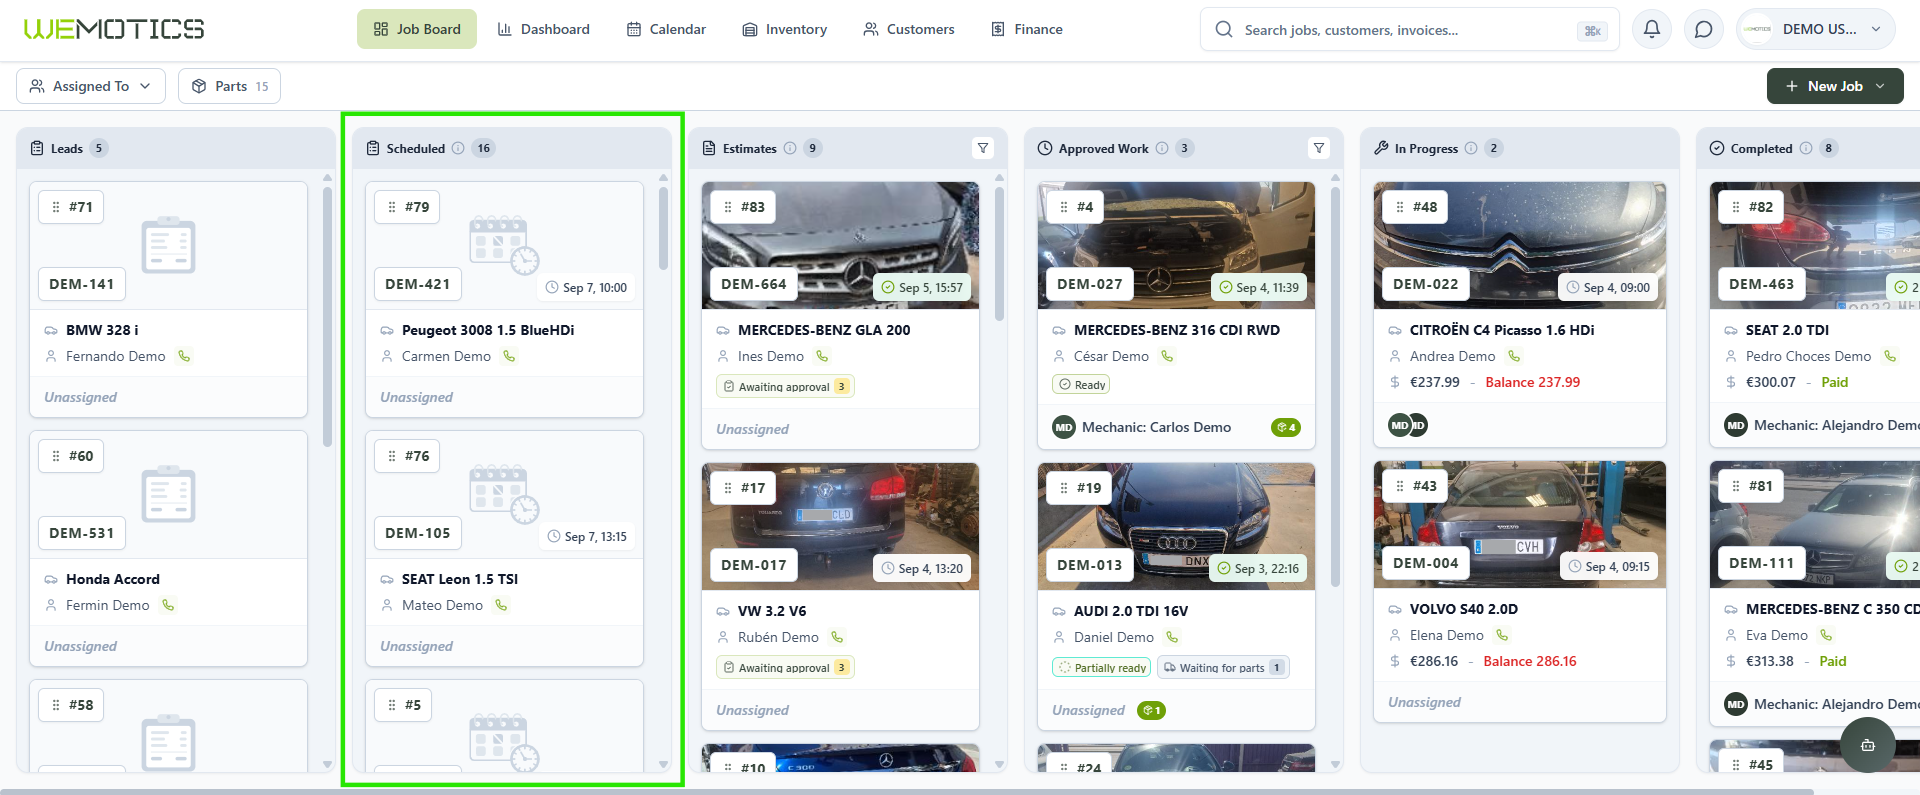Show info for the In Progress column
This screenshot has height=795, width=1920.
click(1471, 148)
